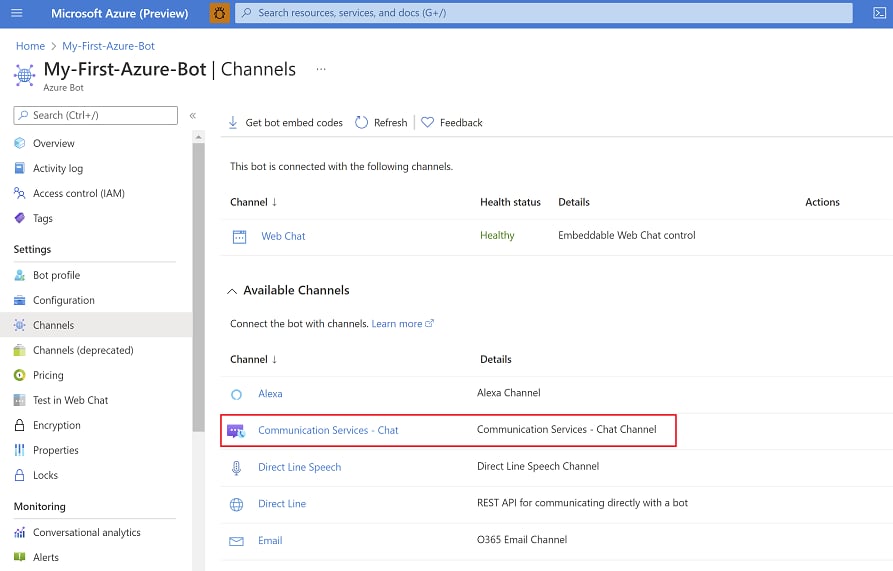
Task: Click the Direct Line globe icon
Action: (x=236, y=504)
